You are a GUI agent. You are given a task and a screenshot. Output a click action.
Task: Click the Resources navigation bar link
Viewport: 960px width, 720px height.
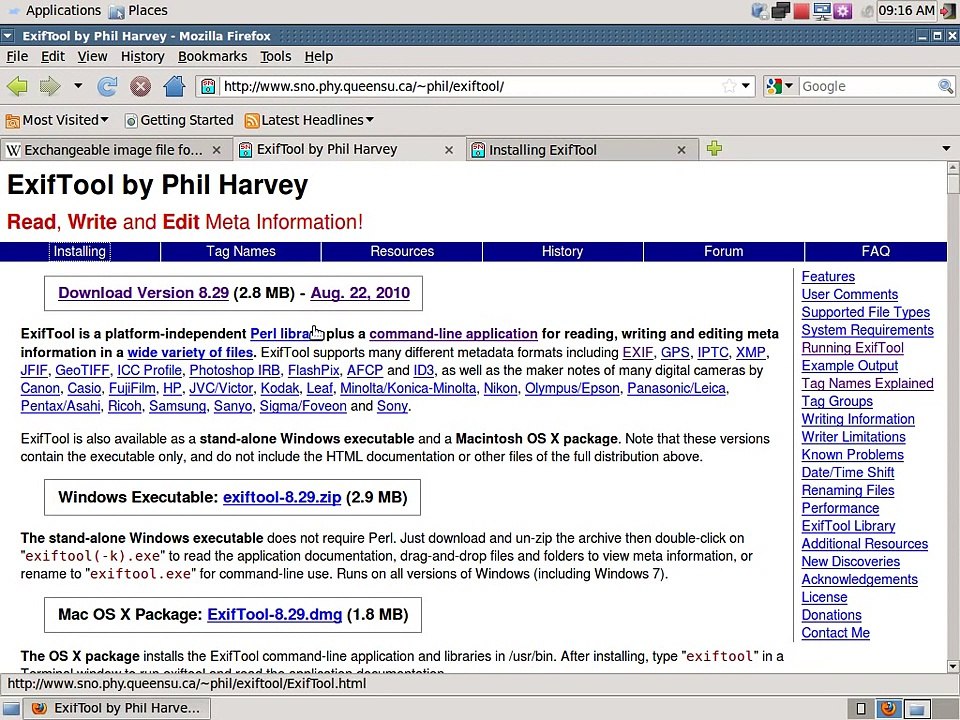click(x=402, y=252)
